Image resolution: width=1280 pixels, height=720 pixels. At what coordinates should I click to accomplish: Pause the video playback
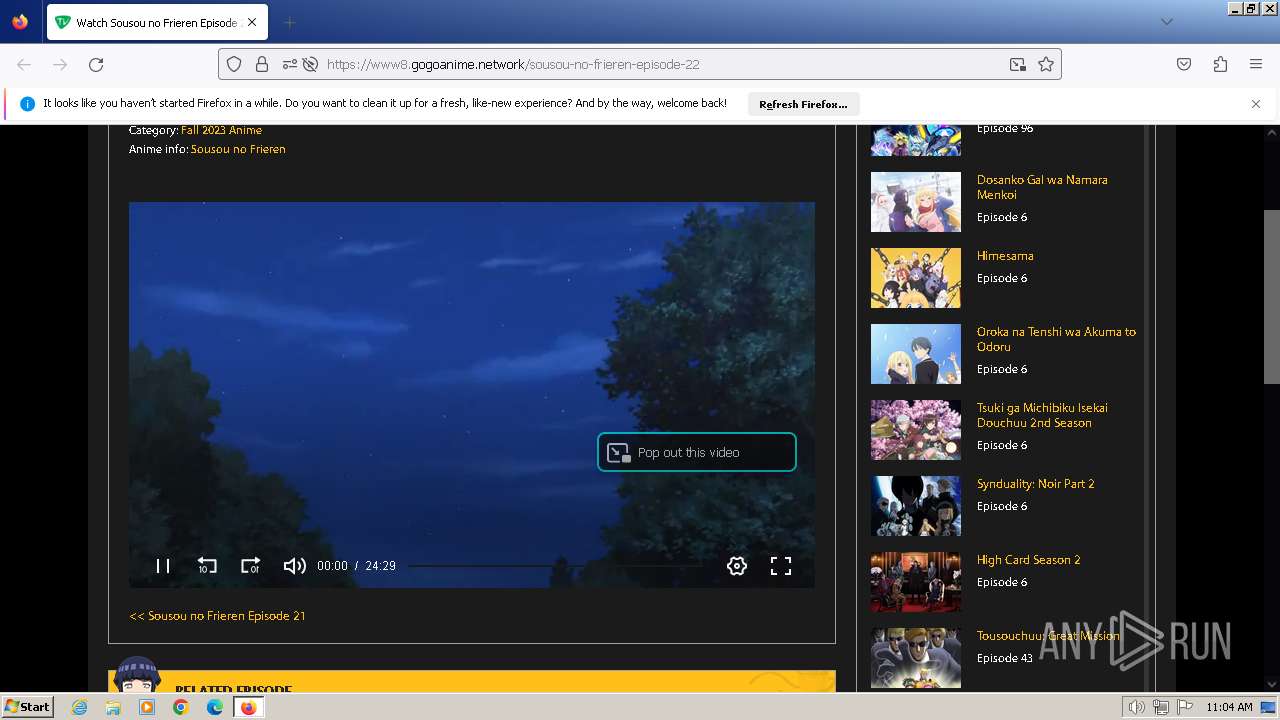tap(163, 566)
